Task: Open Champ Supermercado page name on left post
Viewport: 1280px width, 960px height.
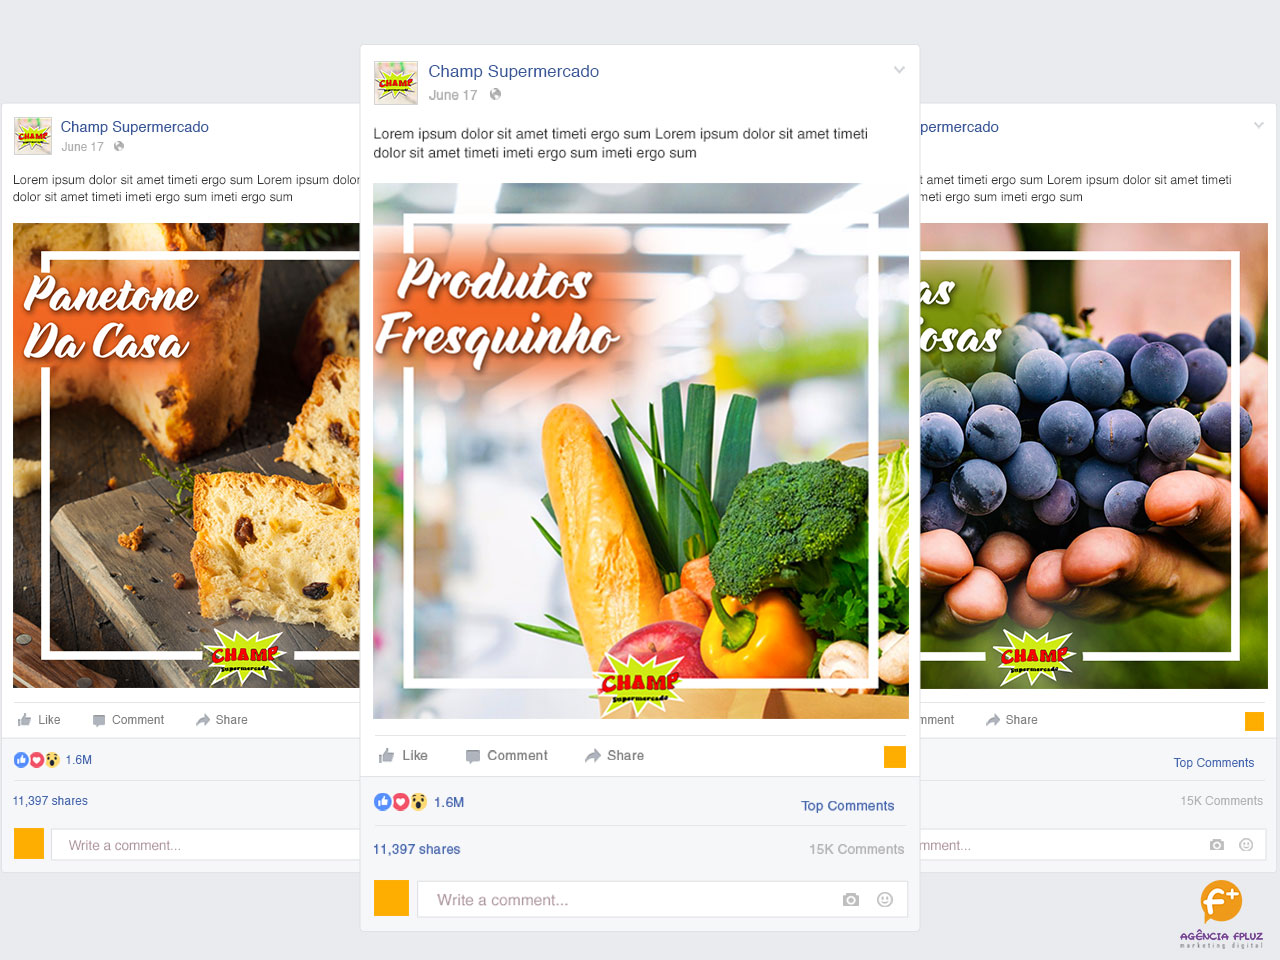Action: [x=135, y=127]
